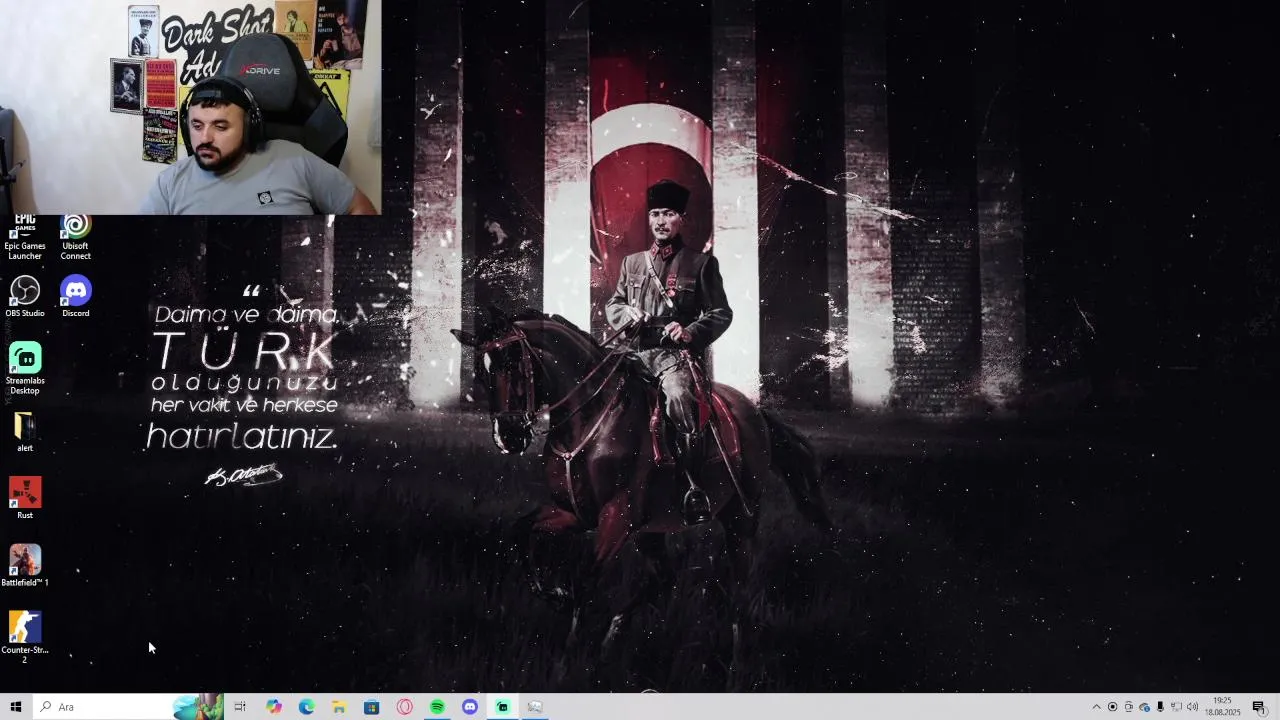Open Microsoft Edge from the taskbar
Image resolution: width=1280 pixels, height=720 pixels.
tap(306, 707)
